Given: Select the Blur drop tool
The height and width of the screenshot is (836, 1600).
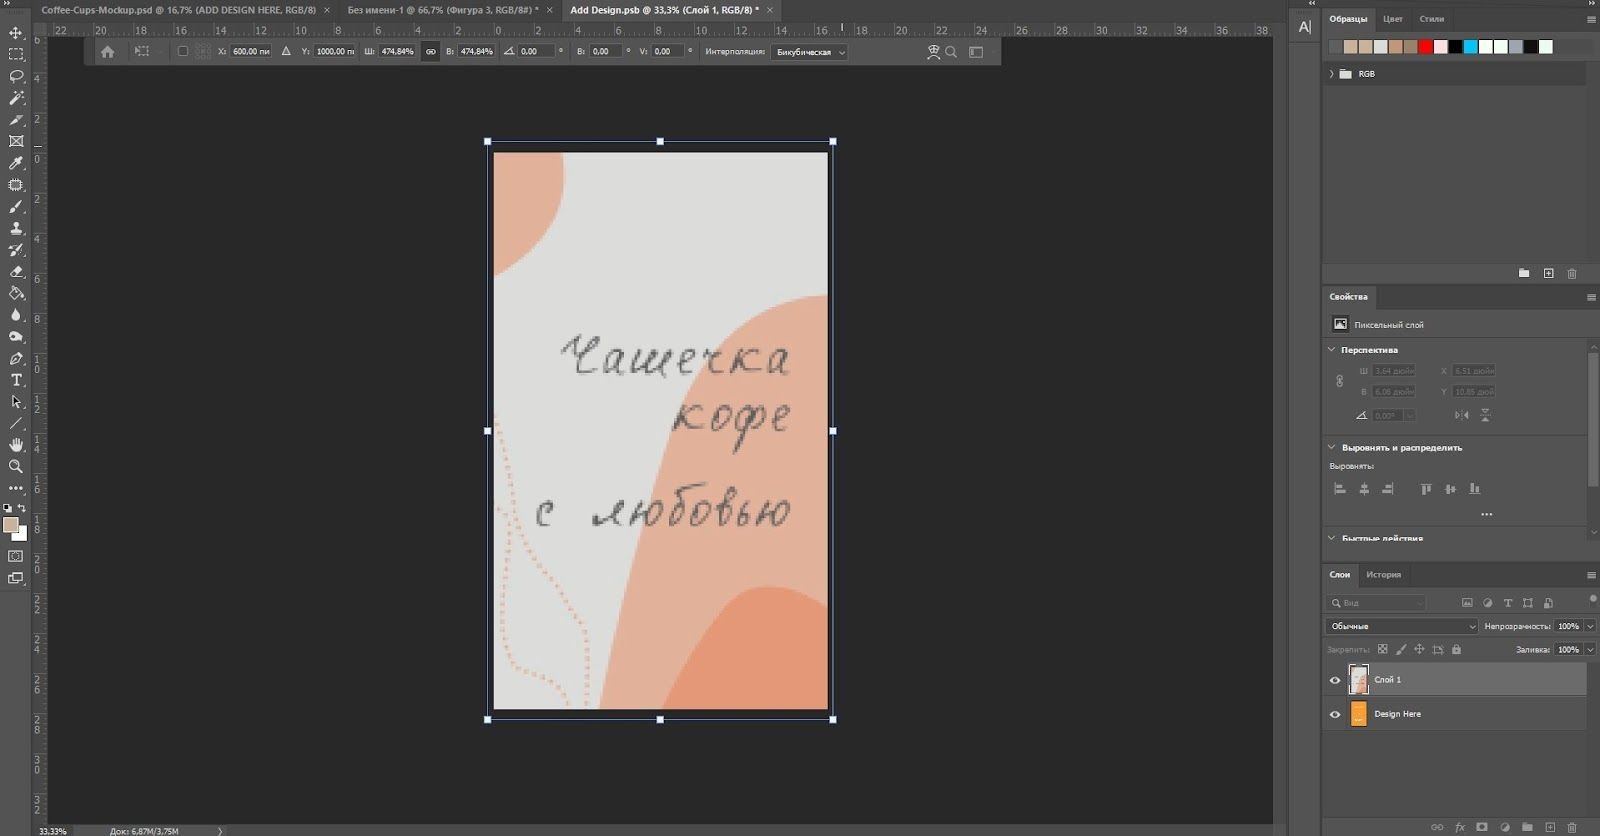Looking at the screenshot, I should (x=16, y=315).
